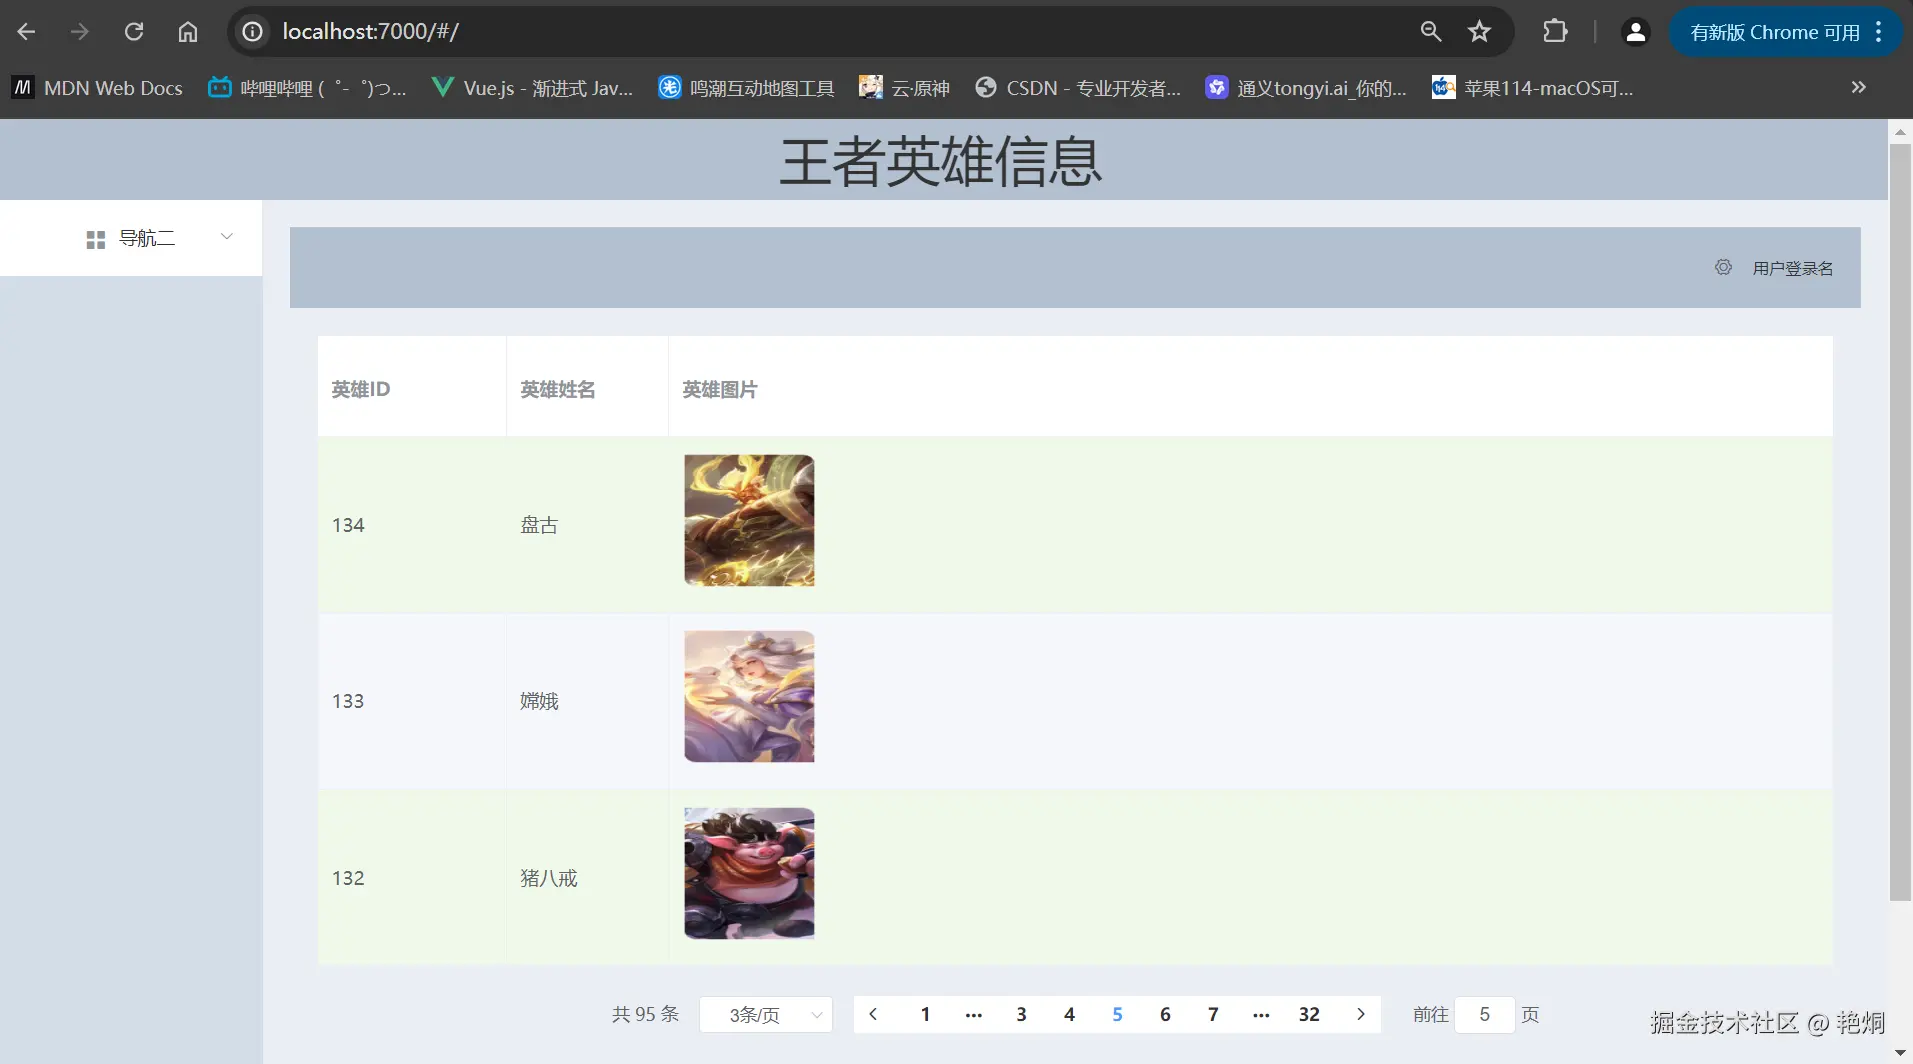Open Chrome's three-dot menu

1878,31
